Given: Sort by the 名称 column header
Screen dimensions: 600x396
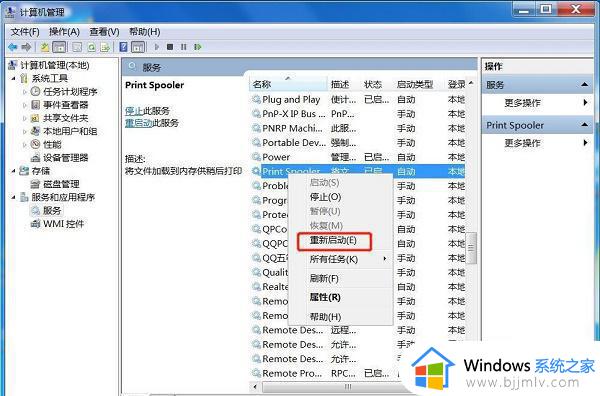Looking at the screenshot, I should (289, 84).
